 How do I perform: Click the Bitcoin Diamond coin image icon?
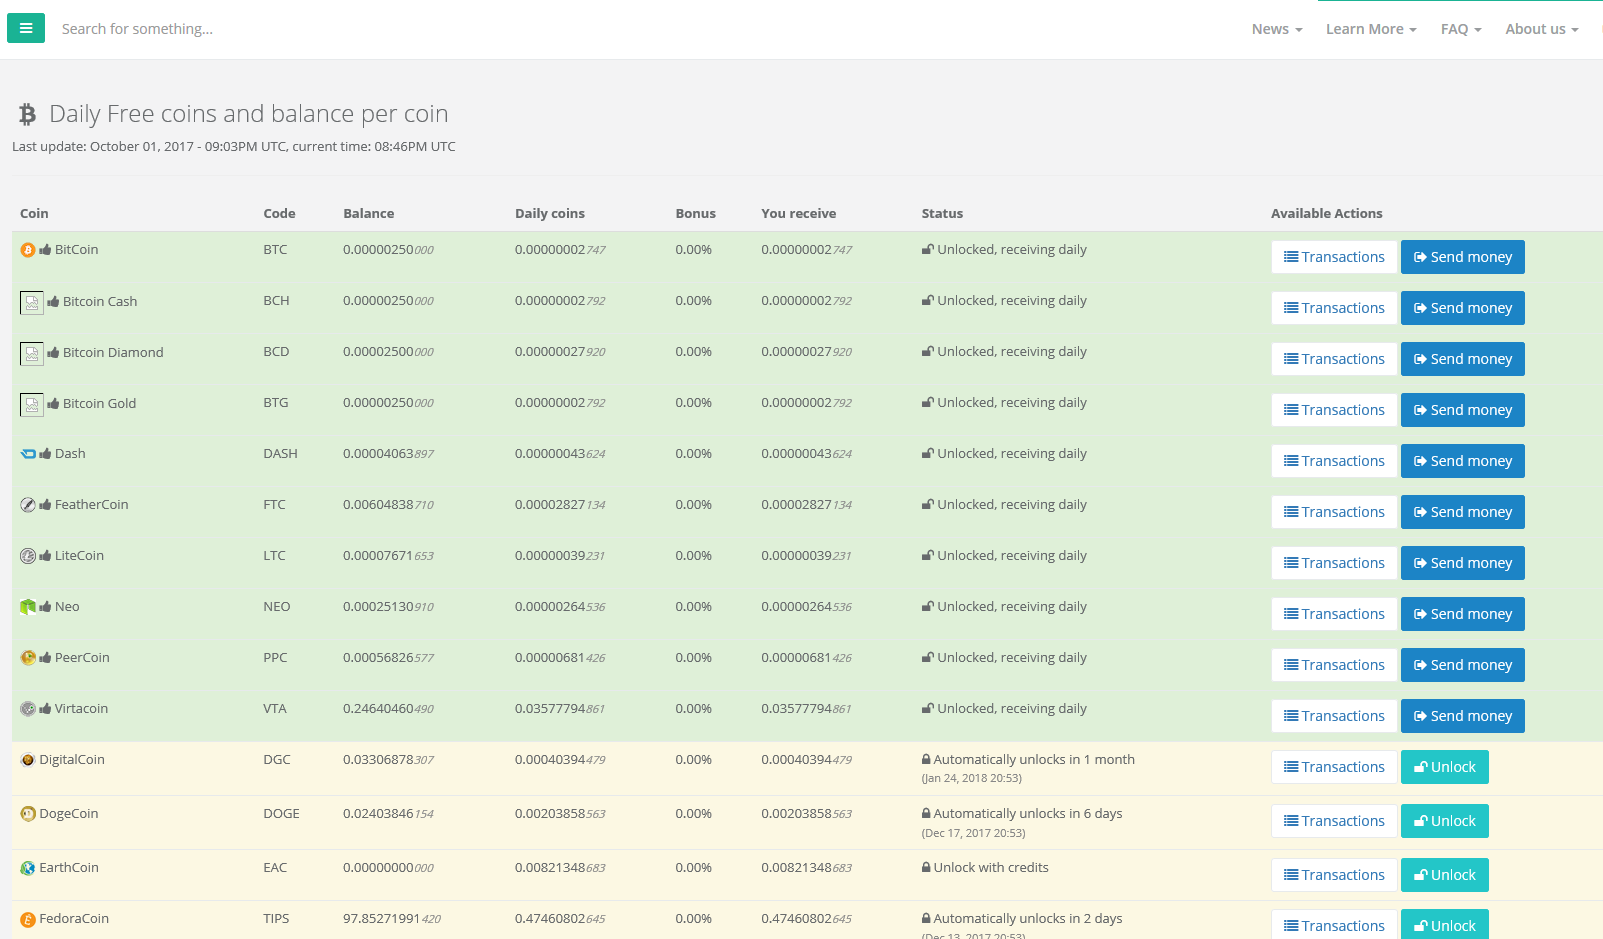point(32,353)
